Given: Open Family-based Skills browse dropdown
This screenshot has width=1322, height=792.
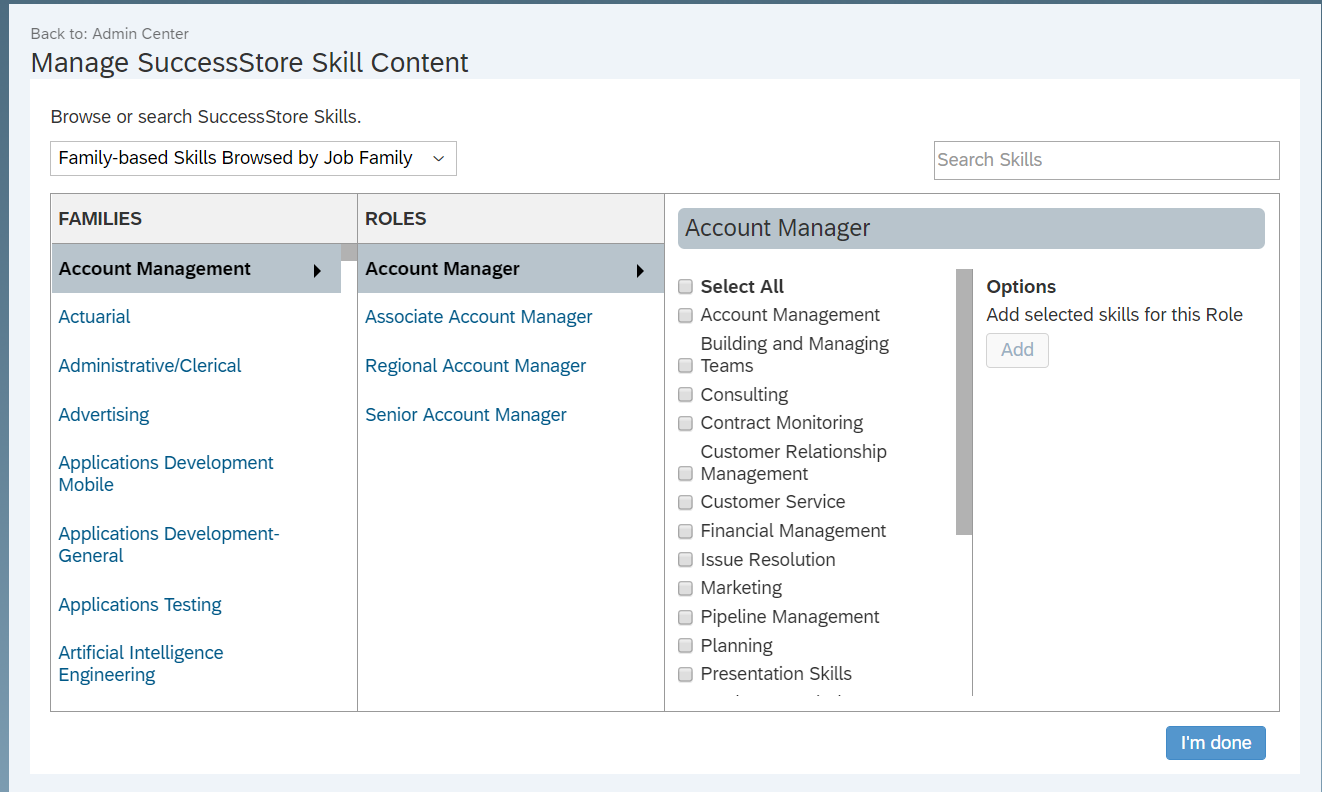Looking at the screenshot, I should pos(253,158).
